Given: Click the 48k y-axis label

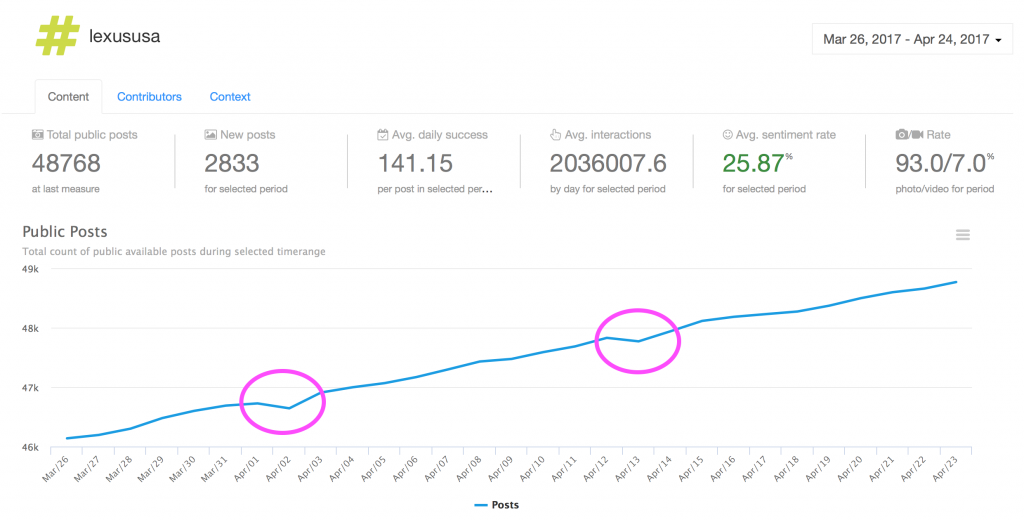Looking at the screenshot, I should pyautogui.click(x=30, y=329).
